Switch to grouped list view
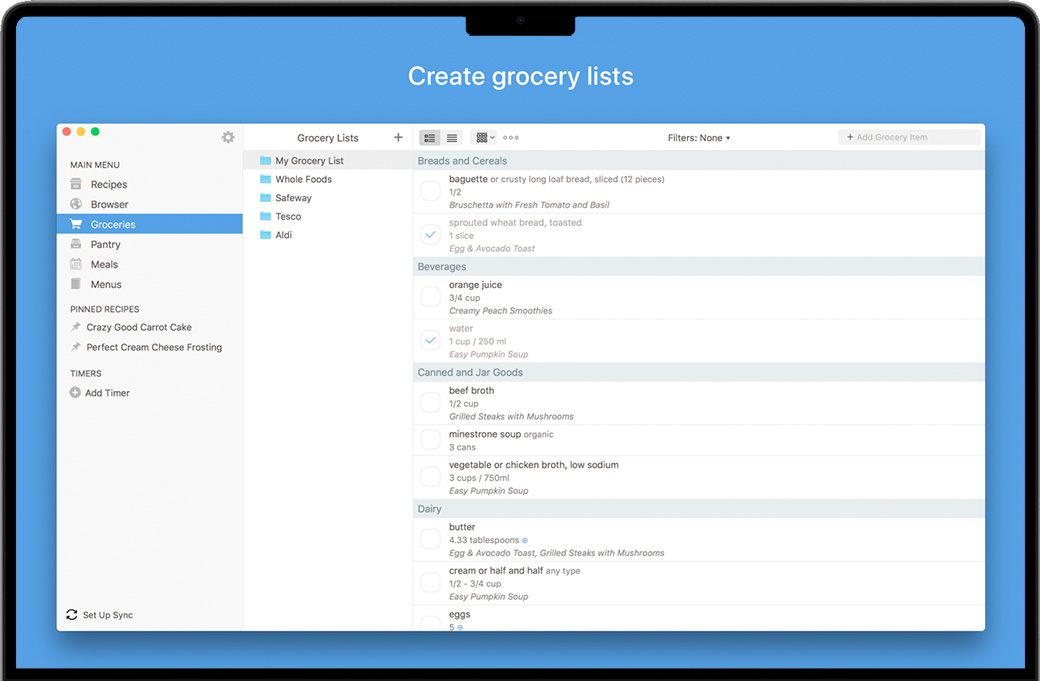This screenshot has width=1040, height=681. tap(429, 137)
